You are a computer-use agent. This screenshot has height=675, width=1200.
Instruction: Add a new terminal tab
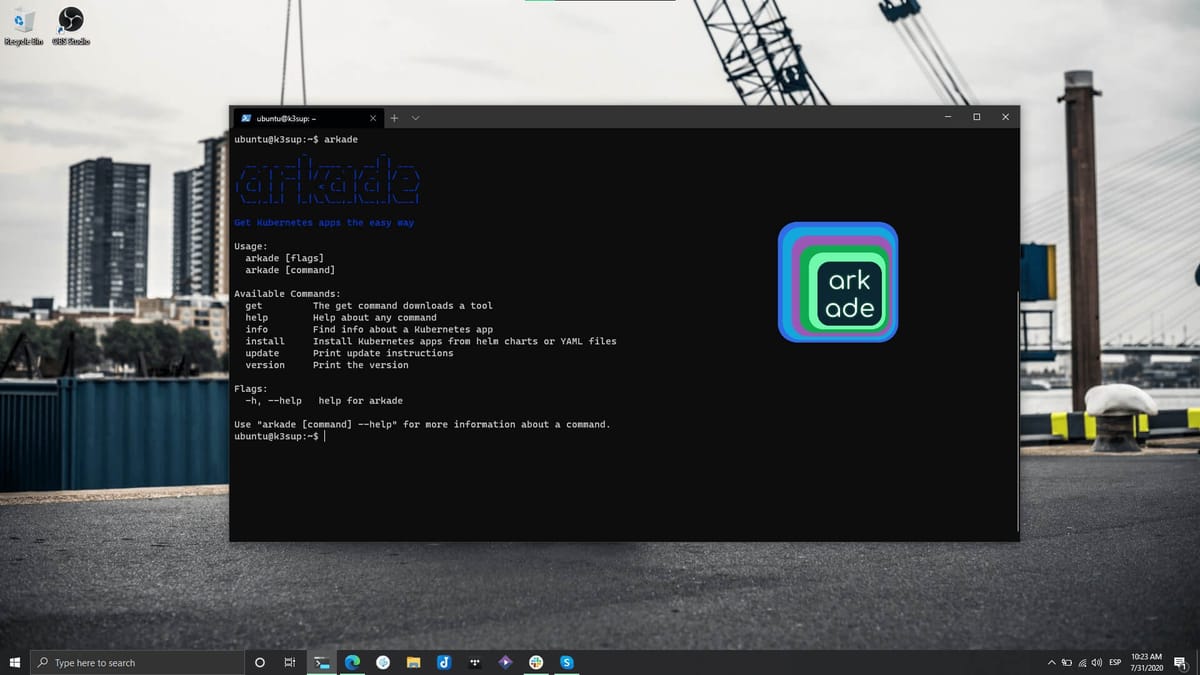pos(394,118)
